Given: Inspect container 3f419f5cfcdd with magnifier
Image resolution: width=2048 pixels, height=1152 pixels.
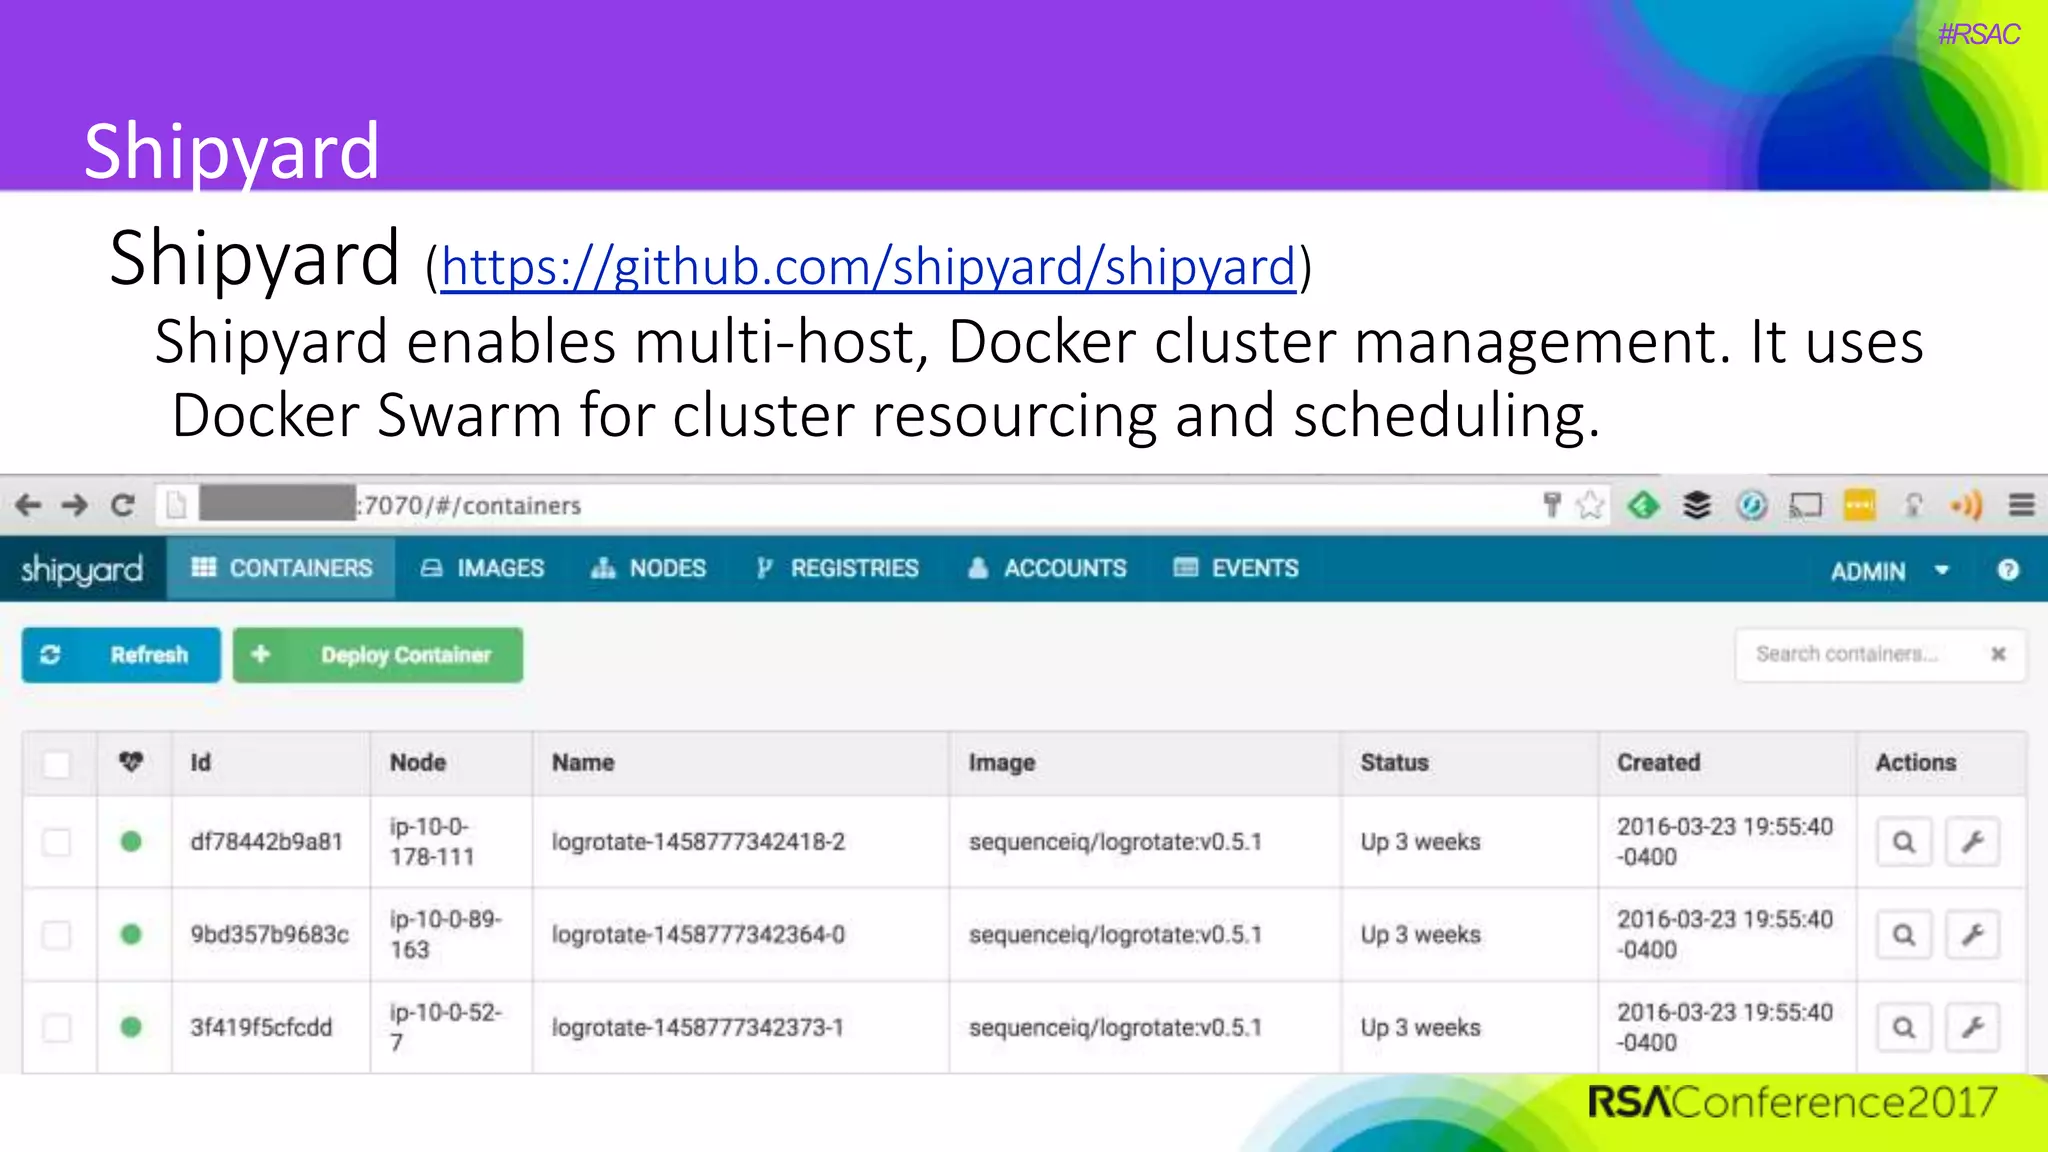Looking at the screenshot, I should [1904, 1027].
